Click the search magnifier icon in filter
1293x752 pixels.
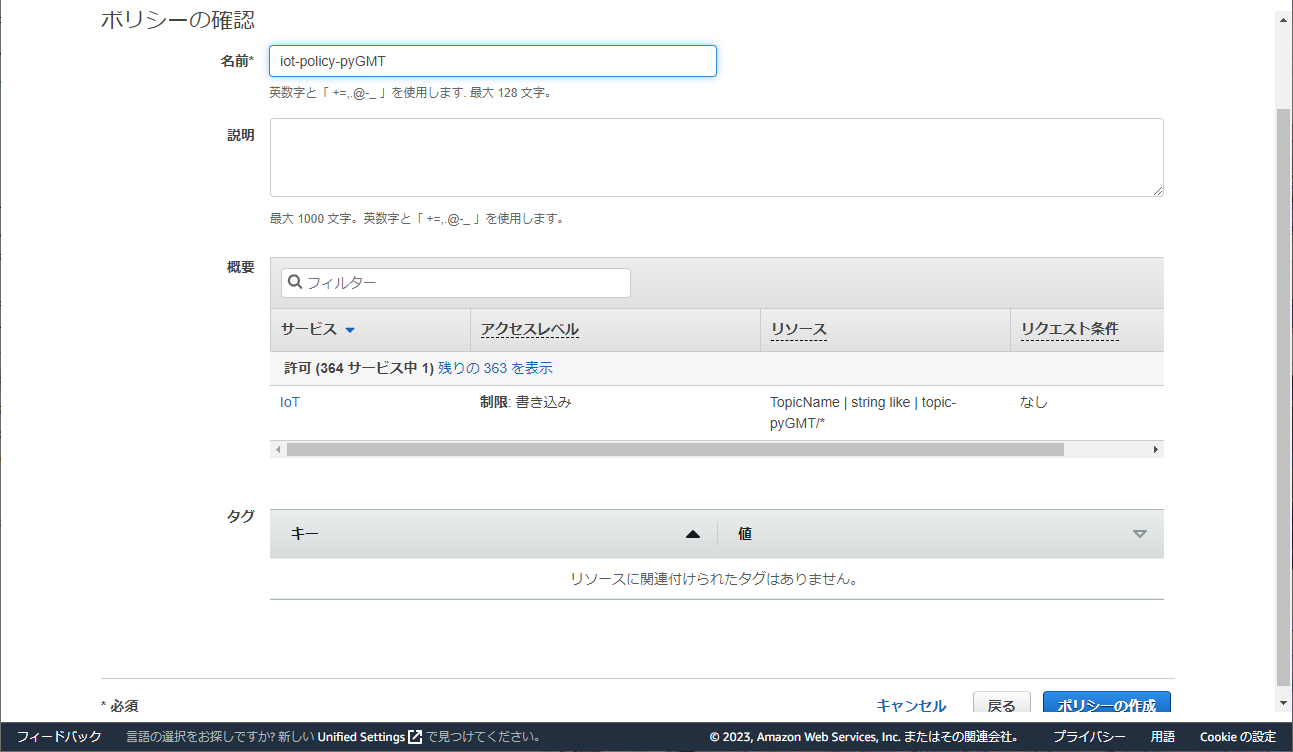(295, 282)
